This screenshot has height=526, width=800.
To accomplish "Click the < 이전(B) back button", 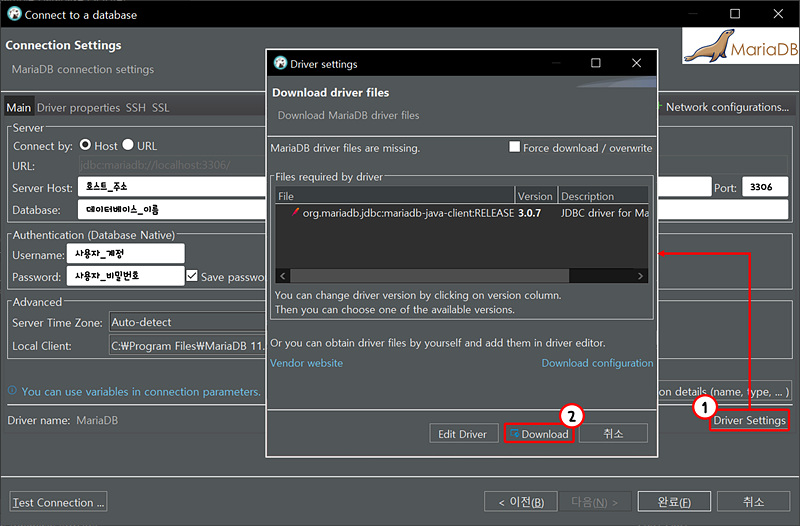I will coord(520,502).
